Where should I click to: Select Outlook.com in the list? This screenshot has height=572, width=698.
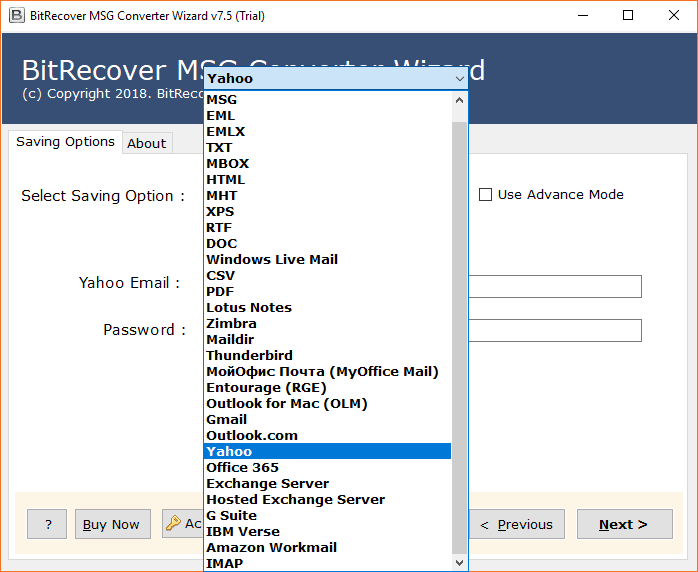pos(327,435)
